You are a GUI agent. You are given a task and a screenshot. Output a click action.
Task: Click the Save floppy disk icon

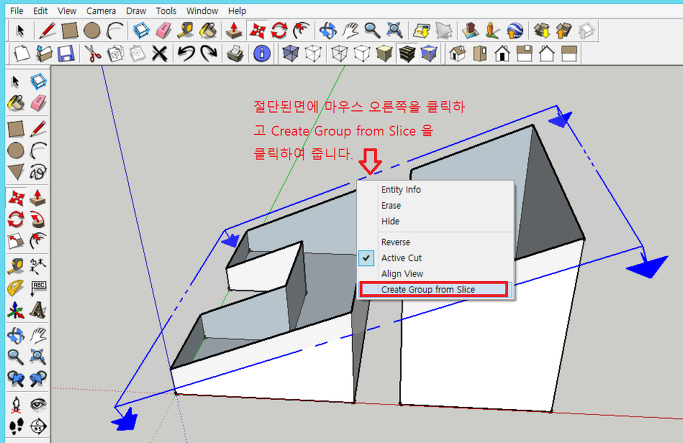66,54
